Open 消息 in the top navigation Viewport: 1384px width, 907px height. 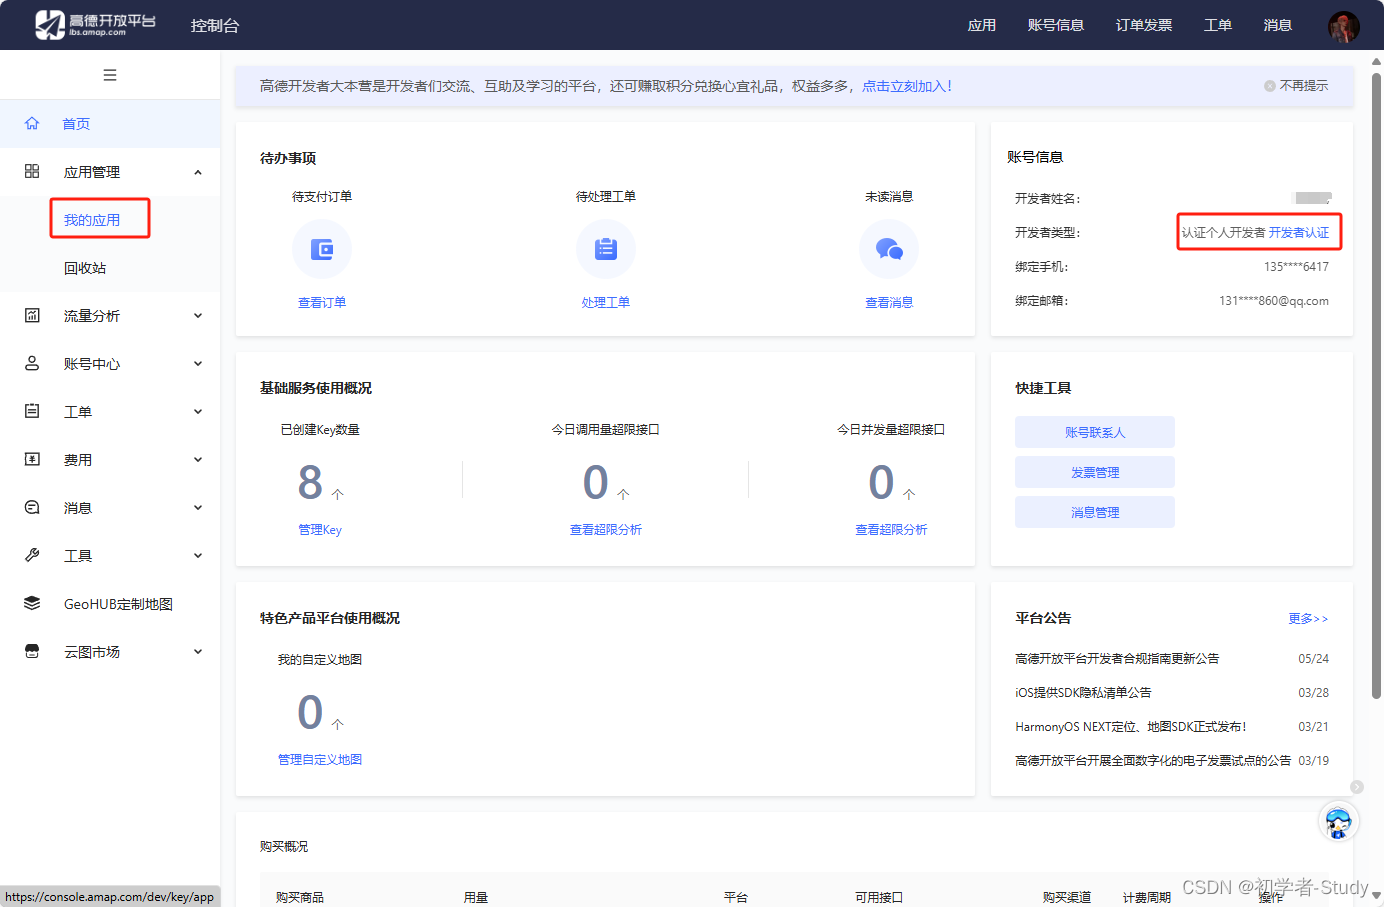pyautogui.click(x=1278, y=25)
